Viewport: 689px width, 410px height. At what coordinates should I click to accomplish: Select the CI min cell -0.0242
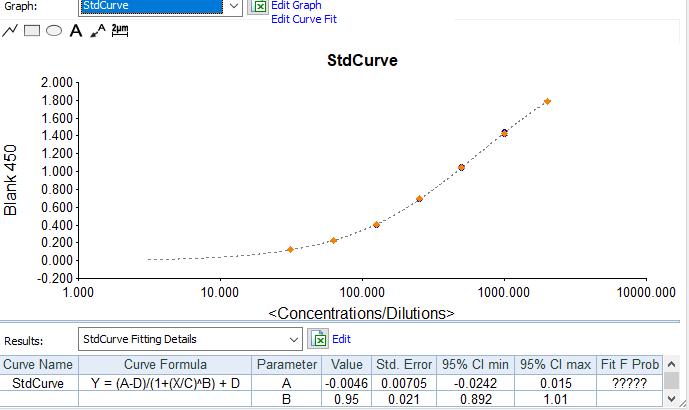point(475,383)
